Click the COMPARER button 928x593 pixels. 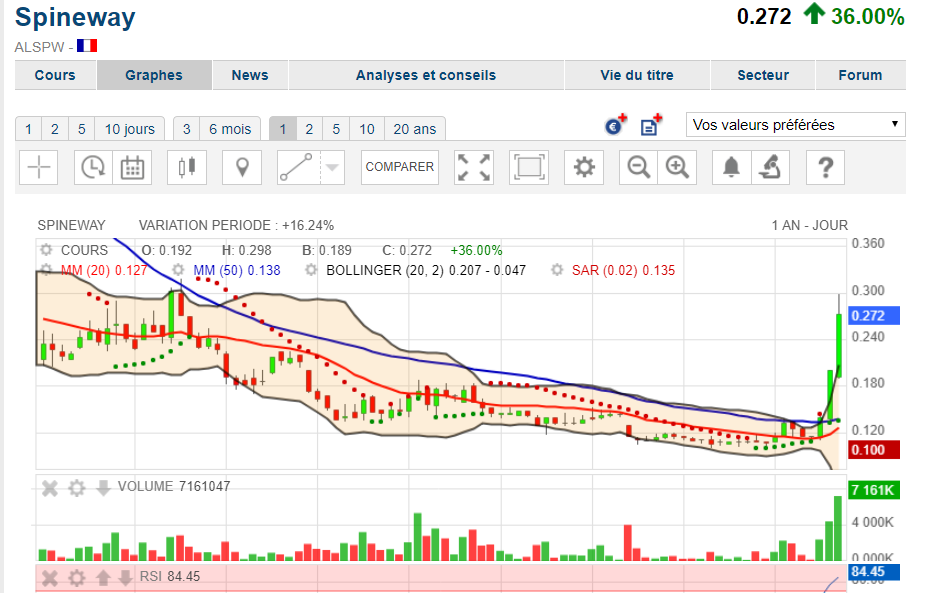pos(399,167)
